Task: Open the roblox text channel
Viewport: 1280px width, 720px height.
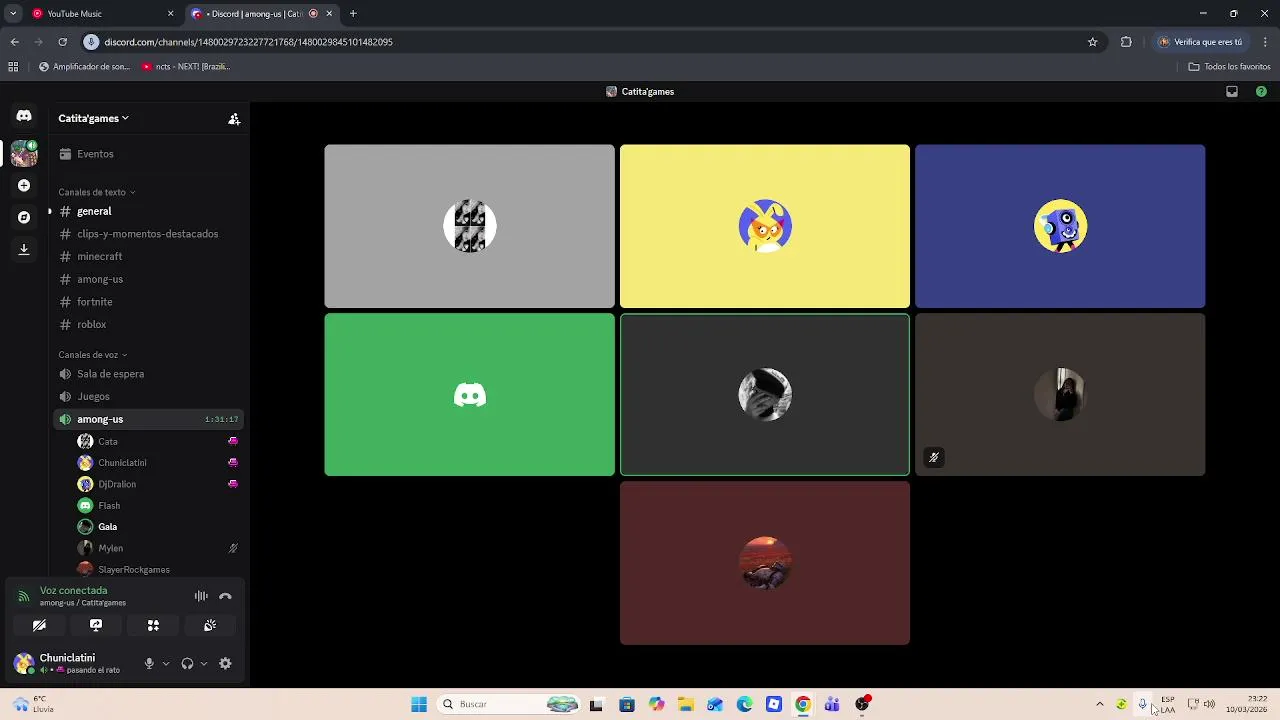Action: (148, 324)
